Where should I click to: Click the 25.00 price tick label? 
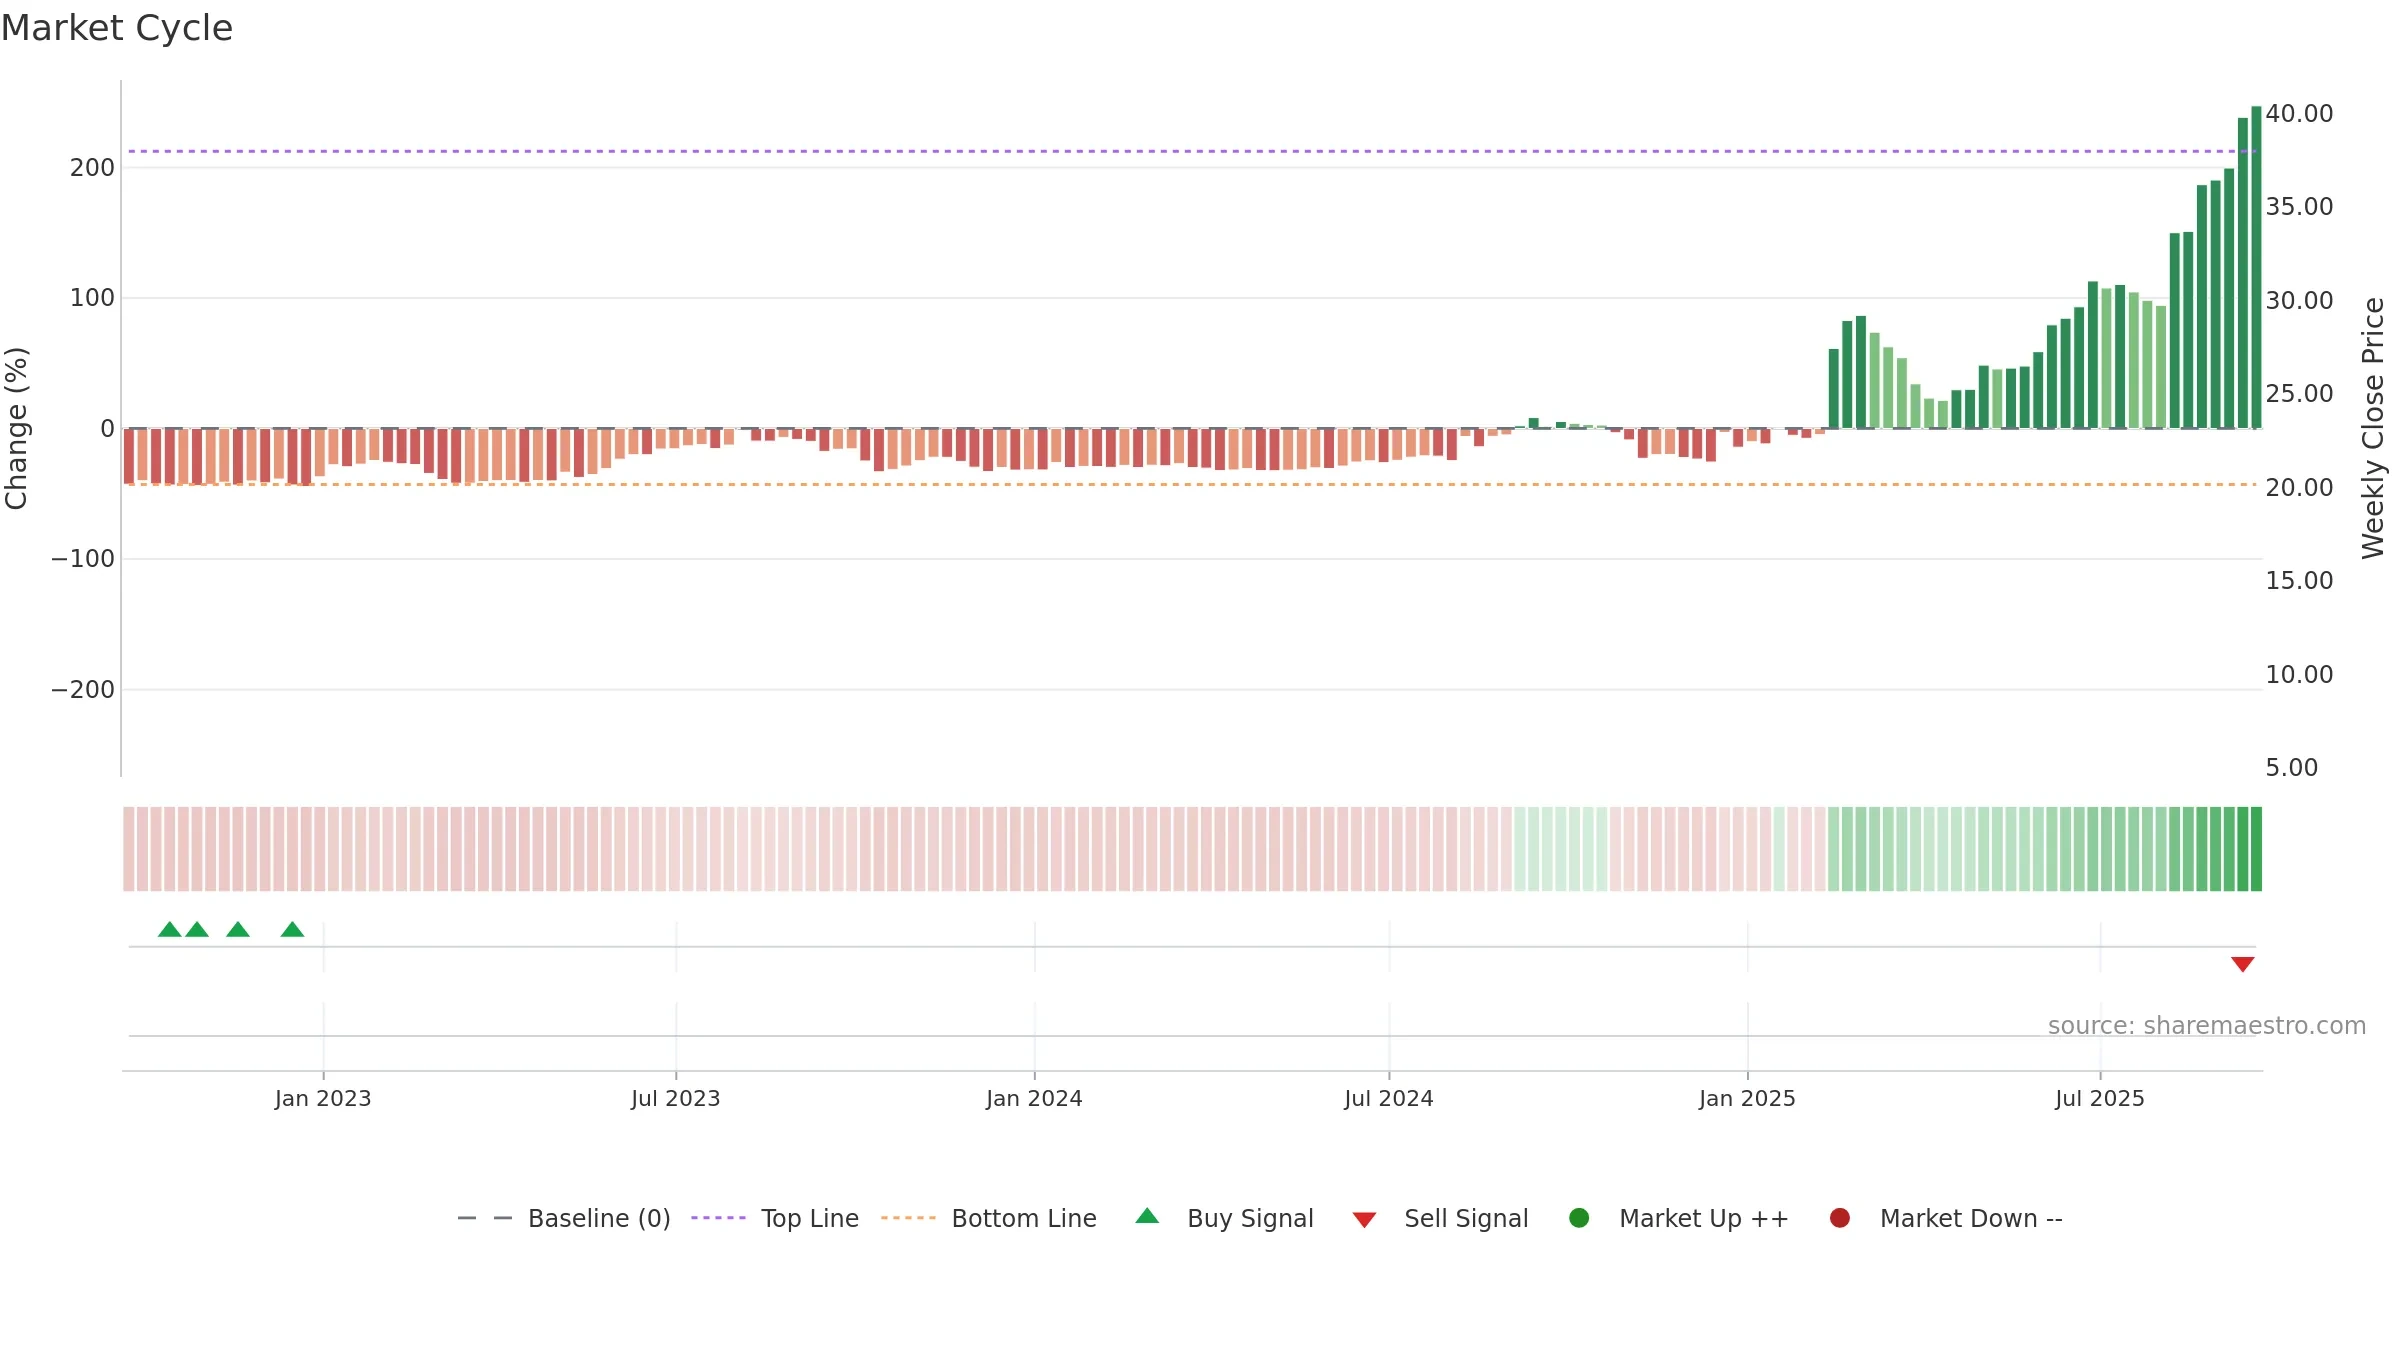tap(2299, 394)
